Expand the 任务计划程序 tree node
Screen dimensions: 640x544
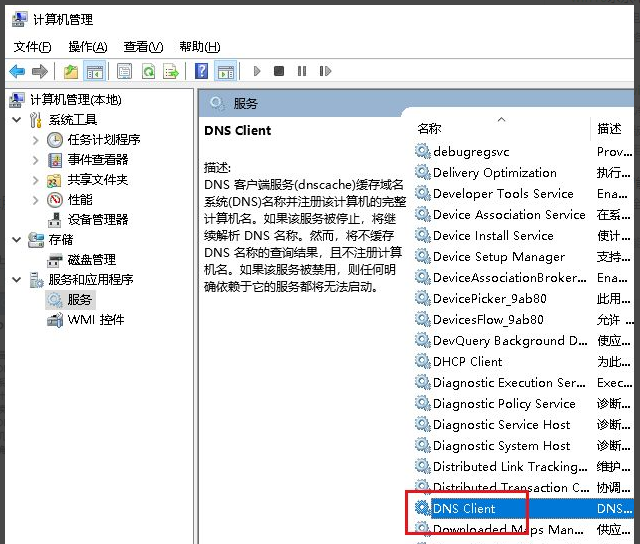(36, 140)
